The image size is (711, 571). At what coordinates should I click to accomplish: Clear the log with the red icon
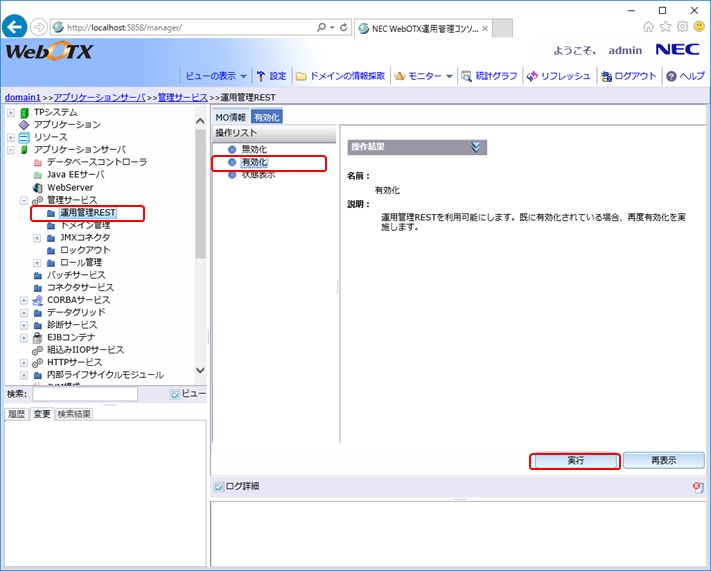[x=697, y=487]
